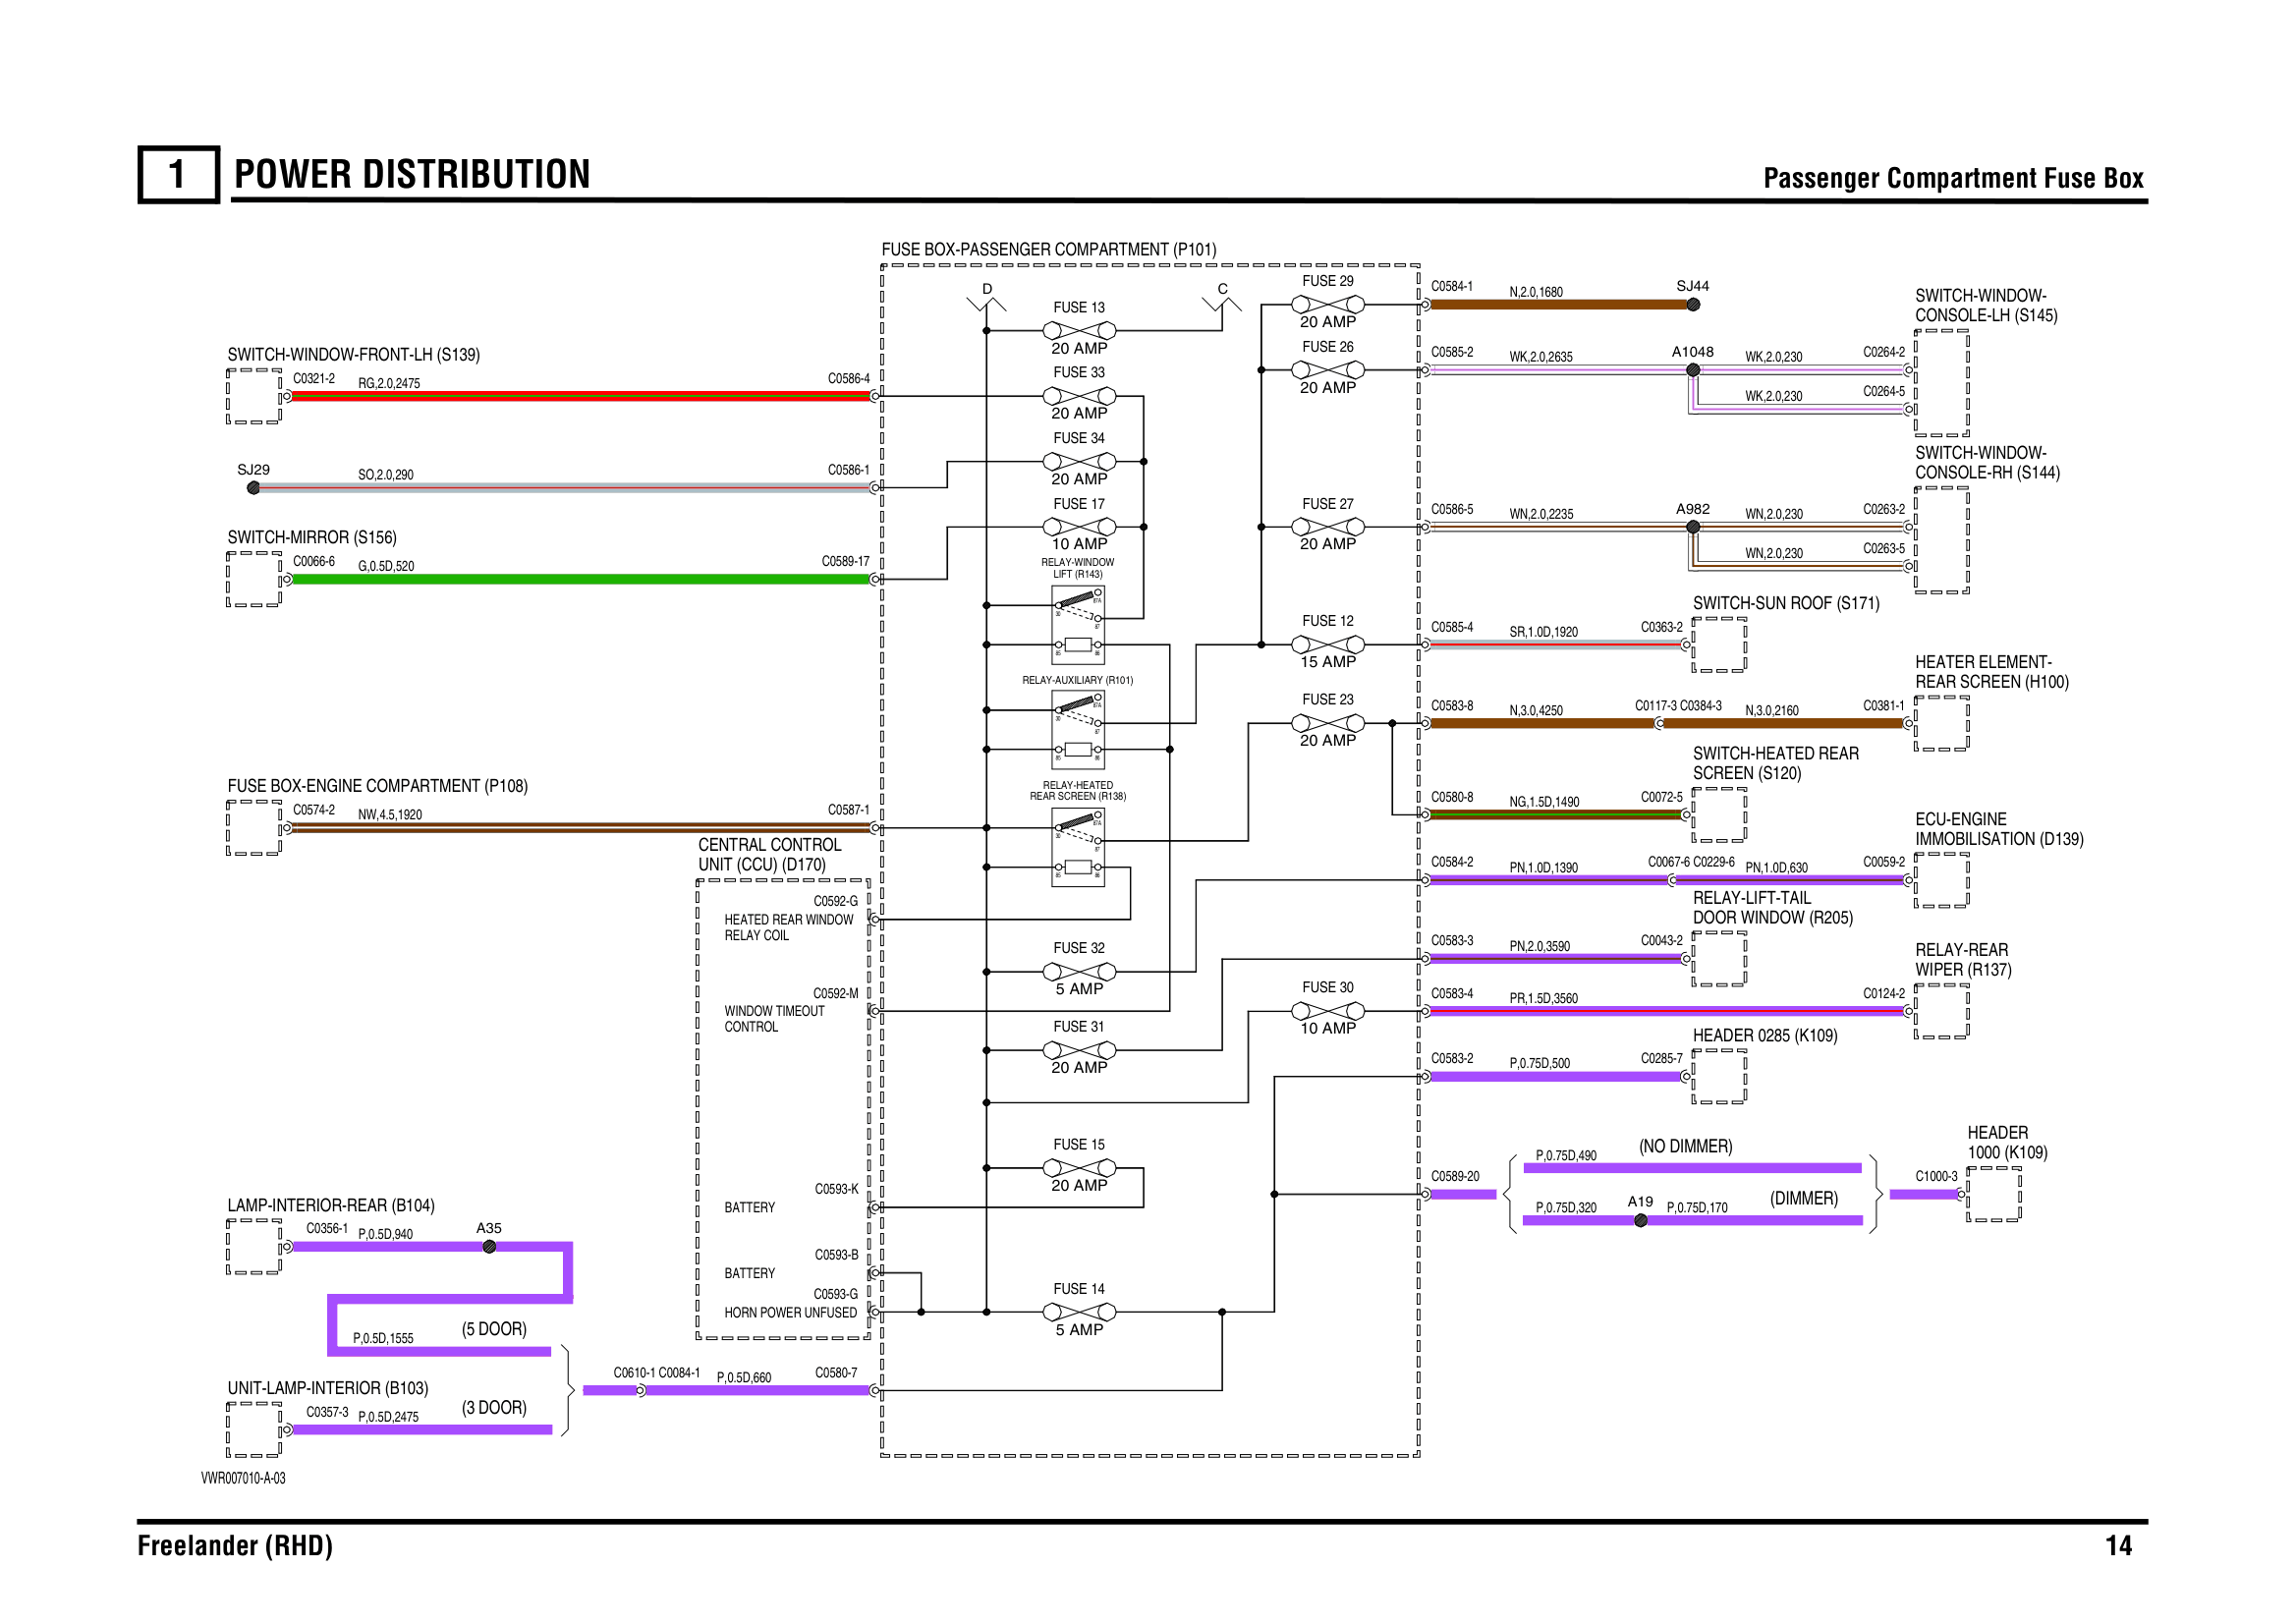Click the FUSE 31 fuse symbol
Screen dimensions: 2296x1624
point(1079,1050)
